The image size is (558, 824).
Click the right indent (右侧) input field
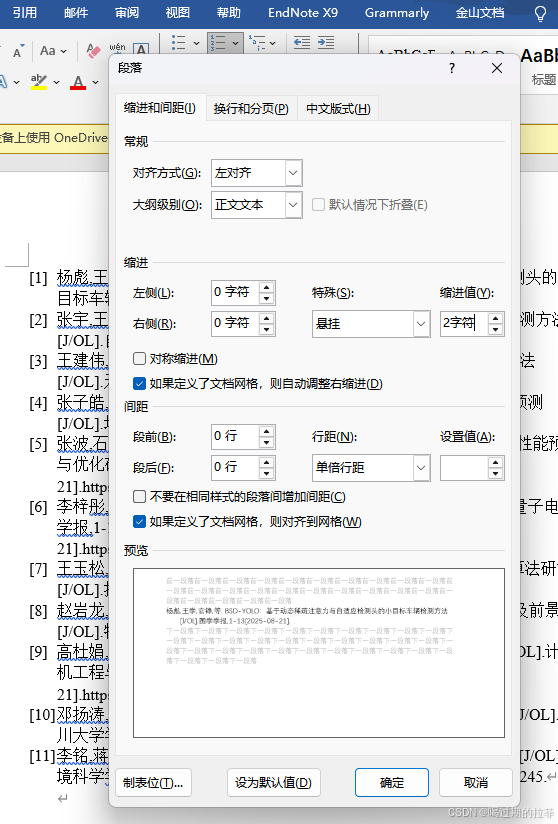pyautogui.click(x=235, y=323)
